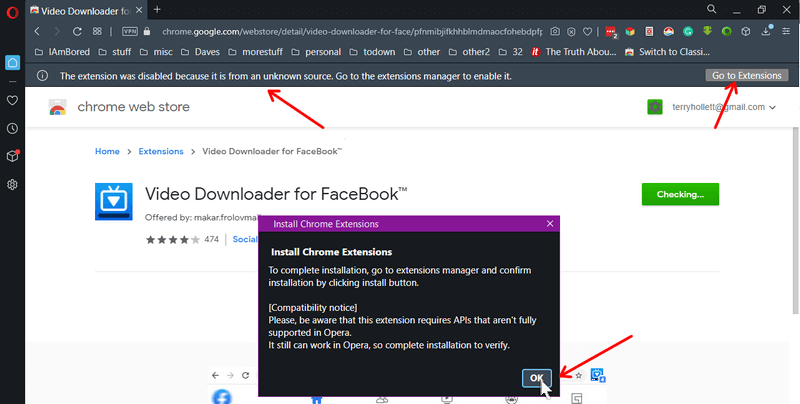This screenshot has height=404, width=800.
Task: Open the Social category link
Action: coord(245,239)
